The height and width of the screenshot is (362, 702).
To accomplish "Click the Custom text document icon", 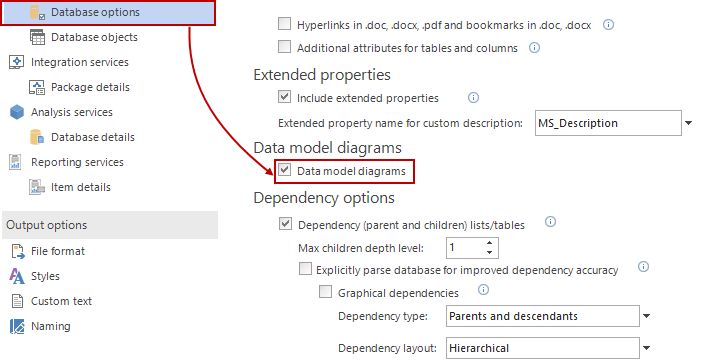I will [17, 301].
